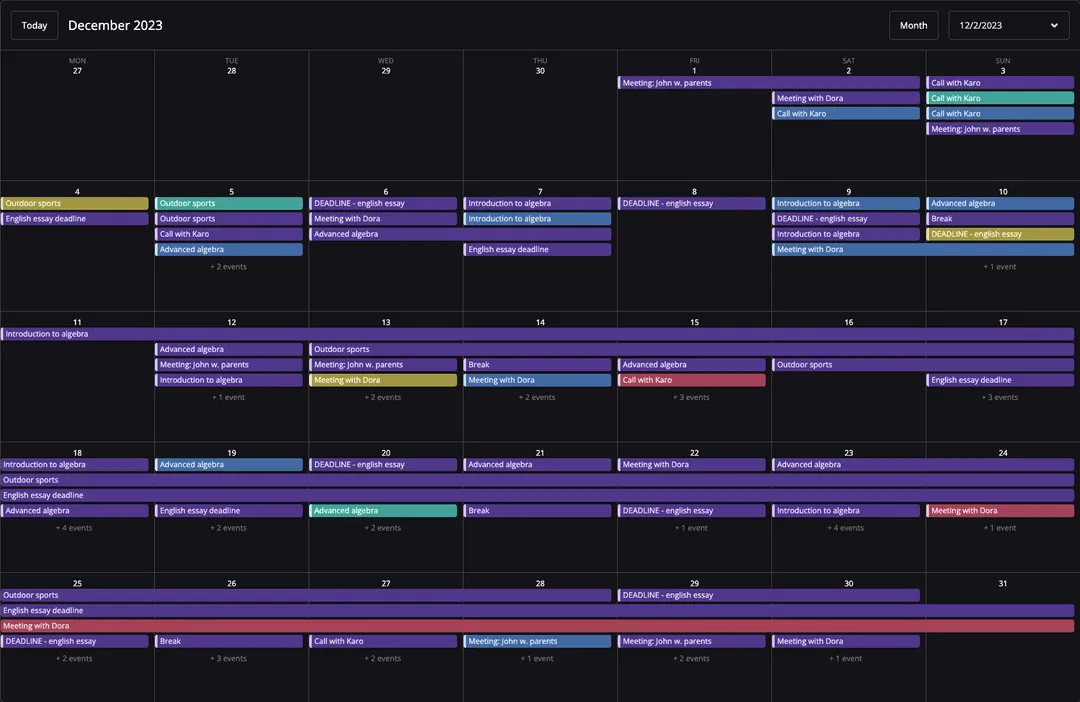Select the Introduction to algebra event on December 7
Screen dimensions: 1080x702
click(540, 203)
